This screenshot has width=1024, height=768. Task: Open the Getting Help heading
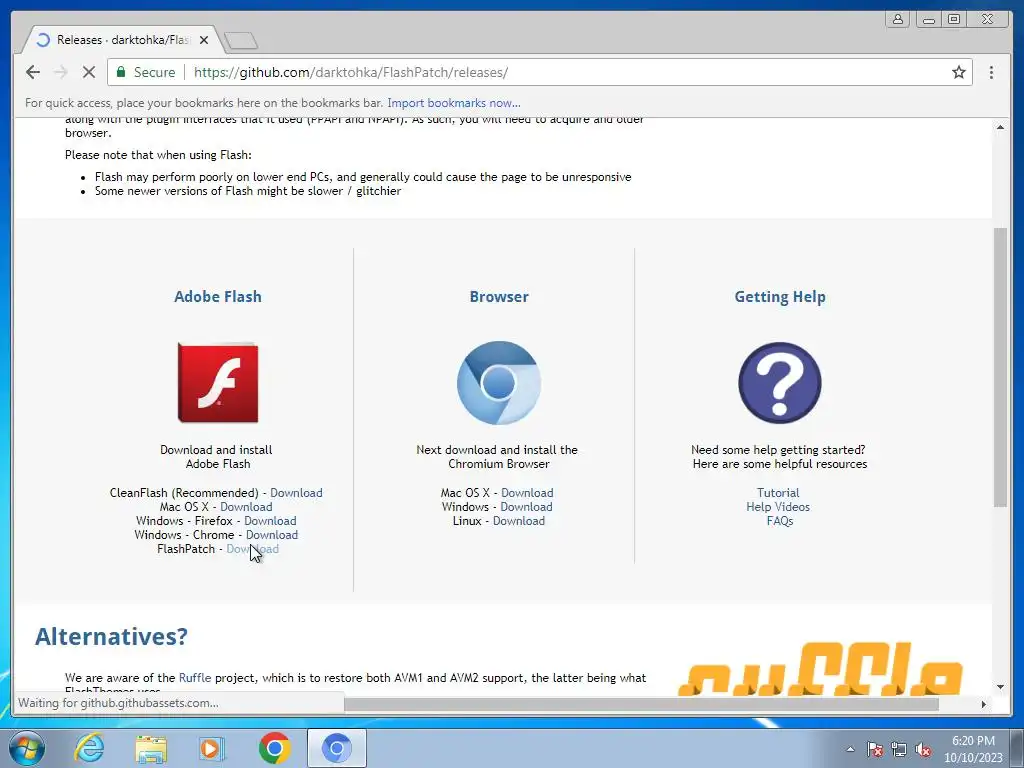(x=780, y=296)
